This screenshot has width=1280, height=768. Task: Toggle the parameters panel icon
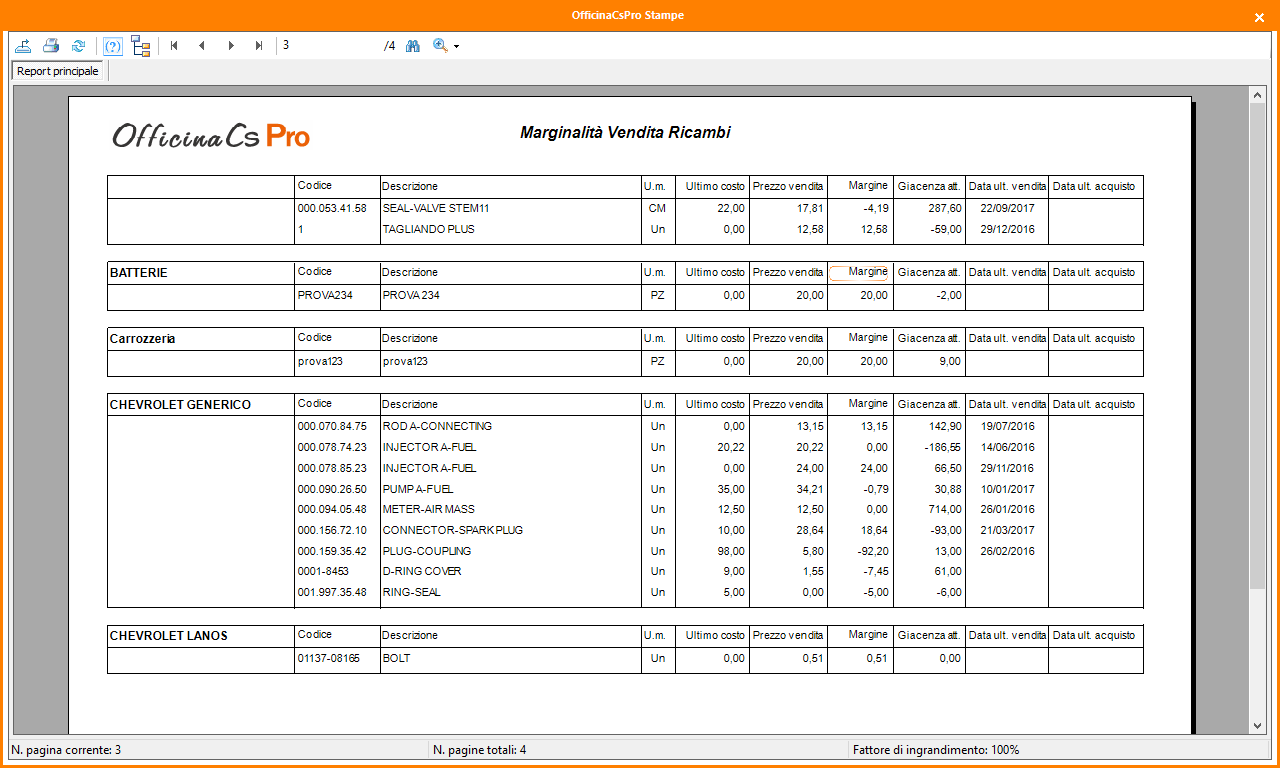[113, 46]
